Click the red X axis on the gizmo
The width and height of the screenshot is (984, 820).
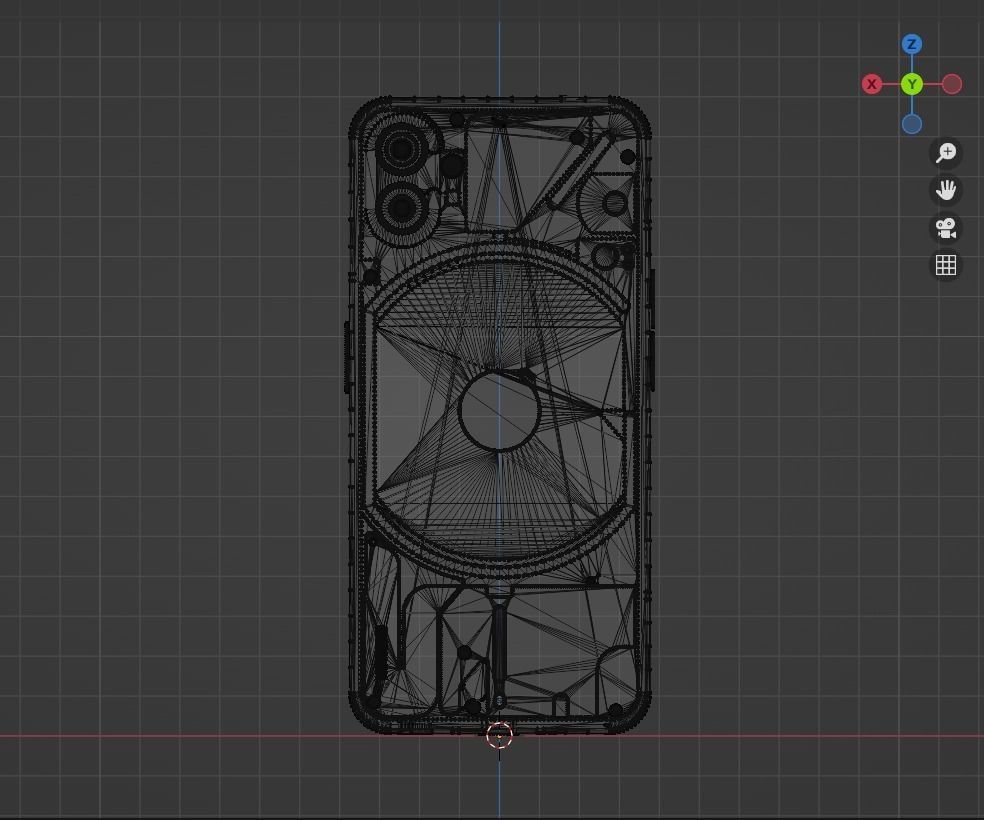tap(872, 84)
